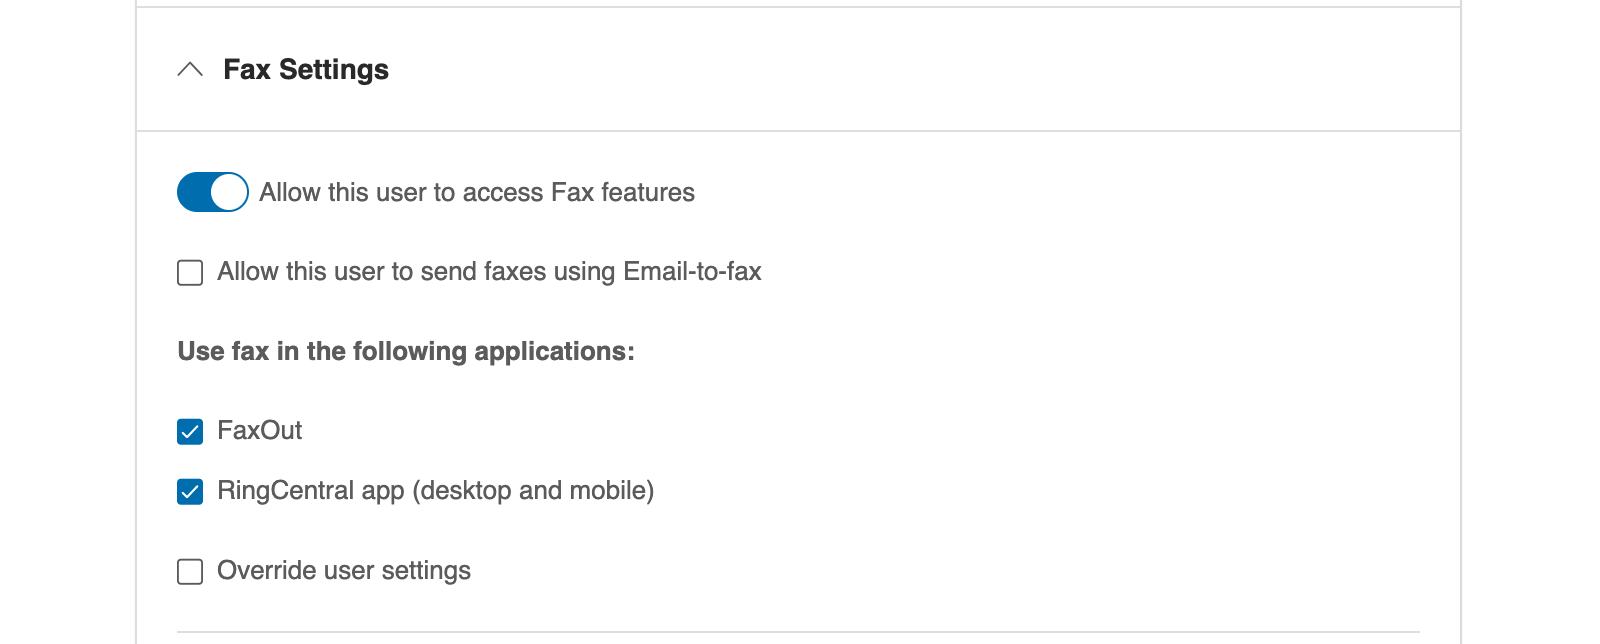Enable the Email-to-fax checkbox

[190, 272]
